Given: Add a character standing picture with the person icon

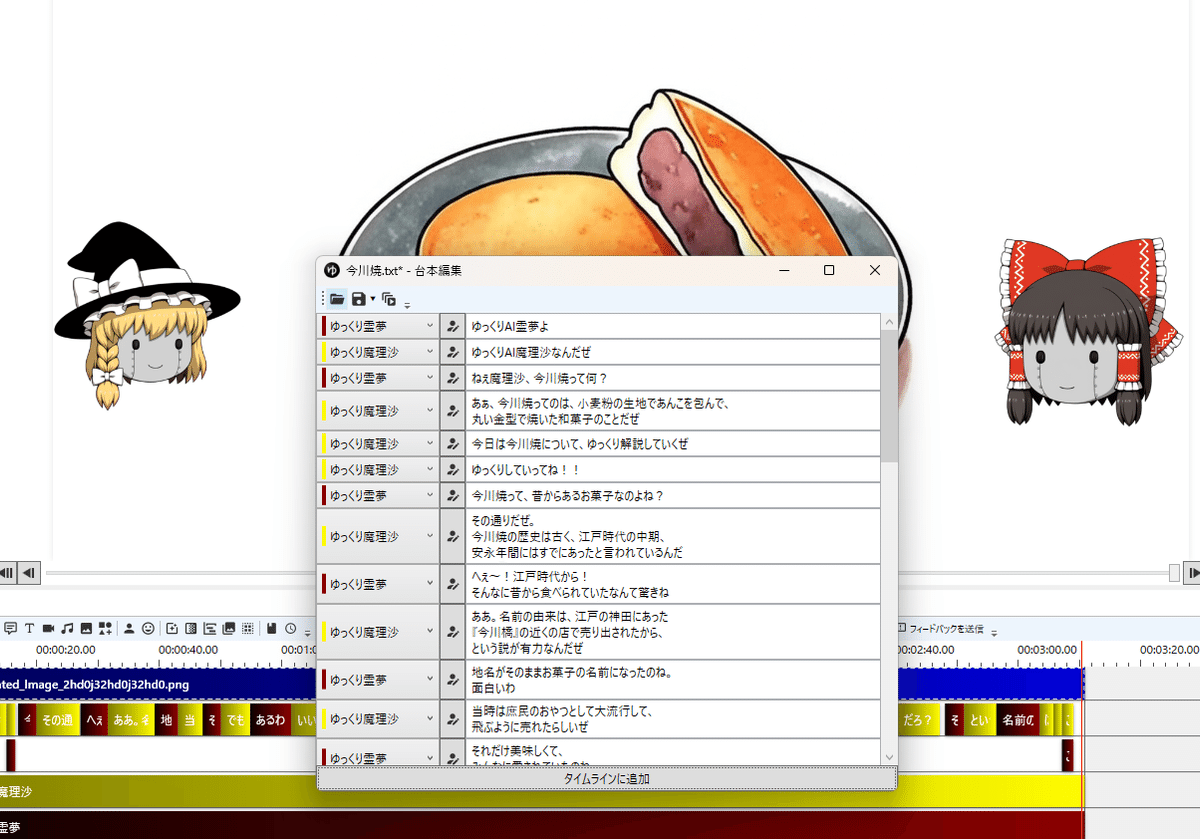Looking at the screenshot, I should click(129, 628).
